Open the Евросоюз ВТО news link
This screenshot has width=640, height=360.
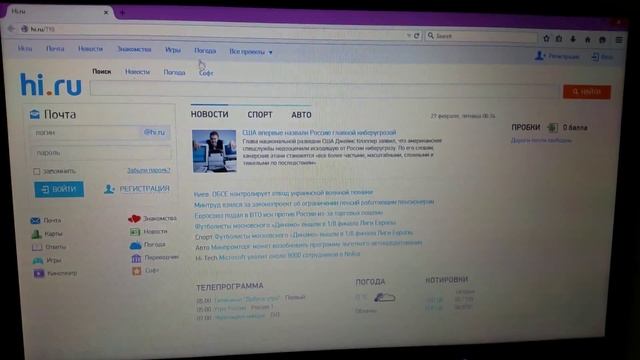(x=289, y=214)
